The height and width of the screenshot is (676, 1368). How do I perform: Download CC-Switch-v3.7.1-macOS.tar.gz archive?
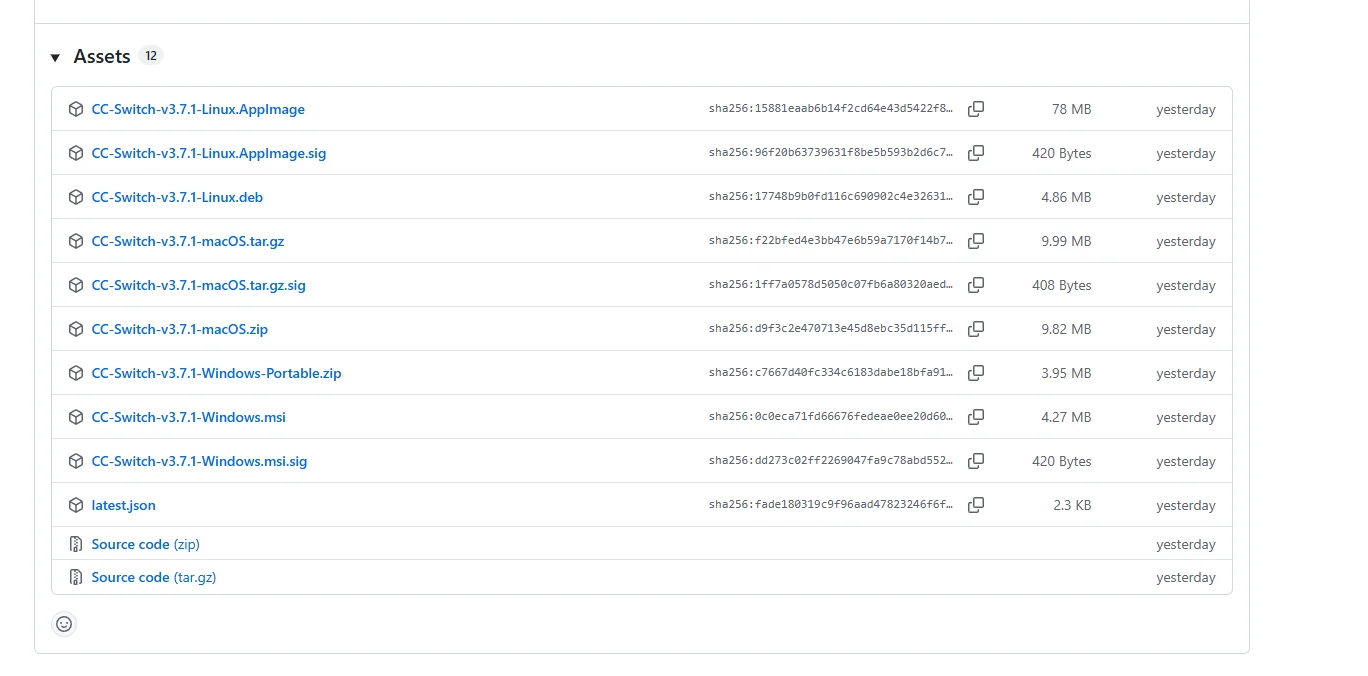pyautogui.click(x=188, y=241)
